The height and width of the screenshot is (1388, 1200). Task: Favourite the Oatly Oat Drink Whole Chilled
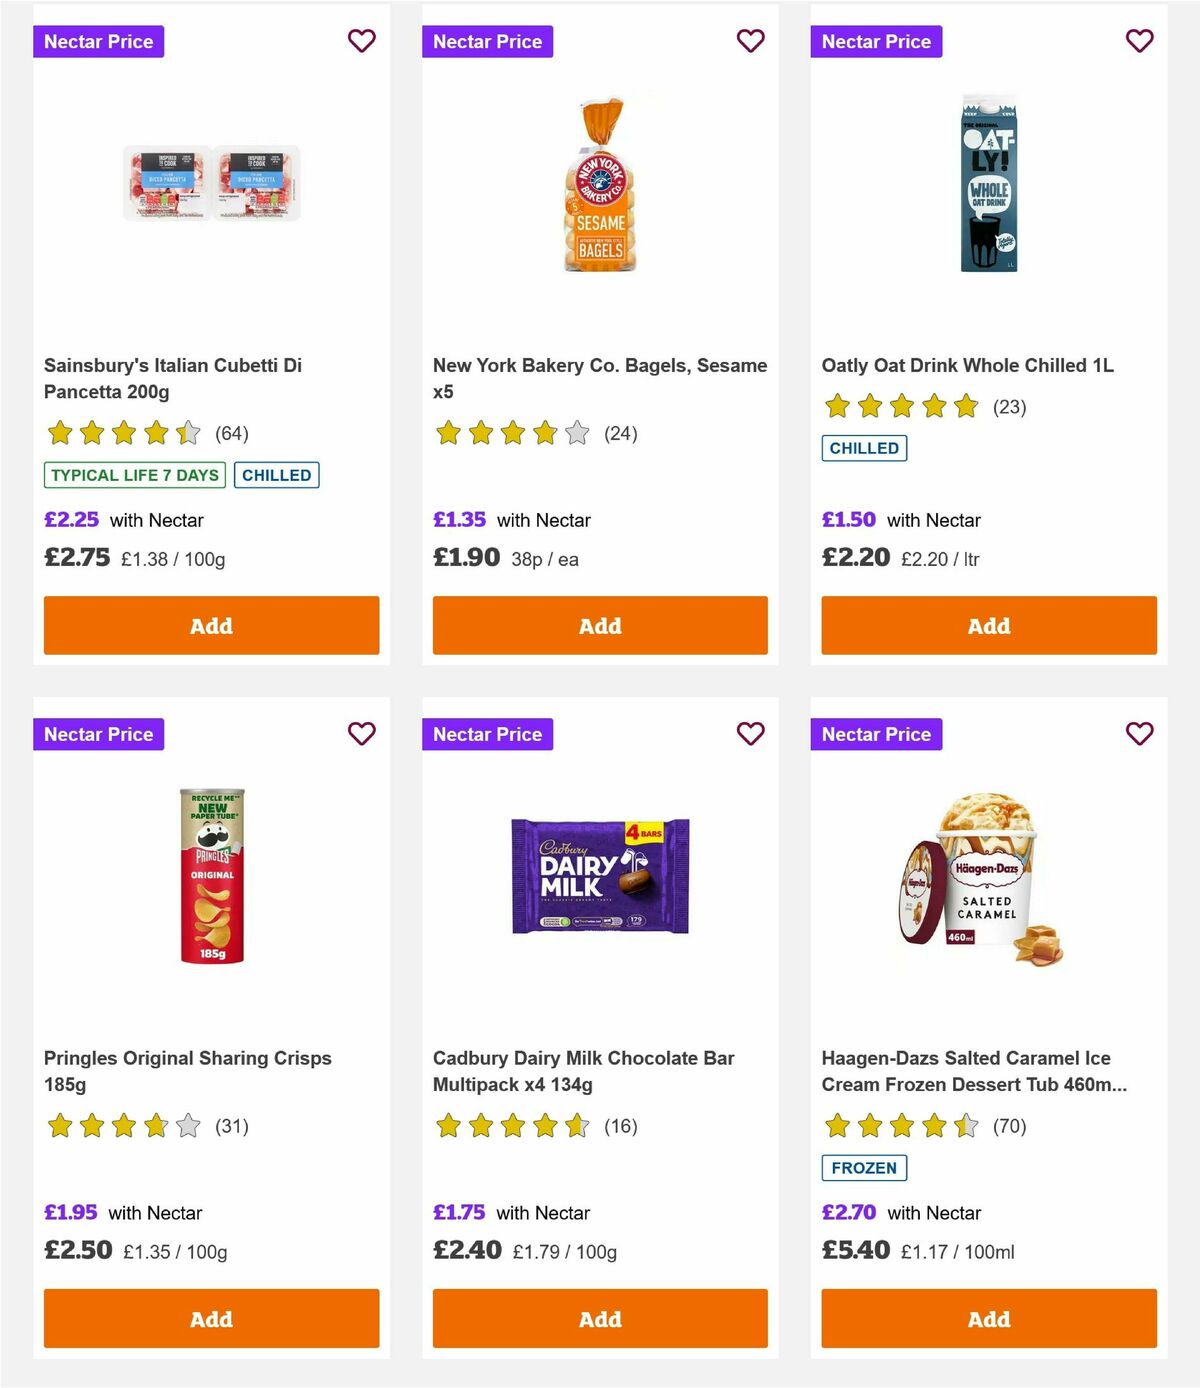[x=1139, y=41]
